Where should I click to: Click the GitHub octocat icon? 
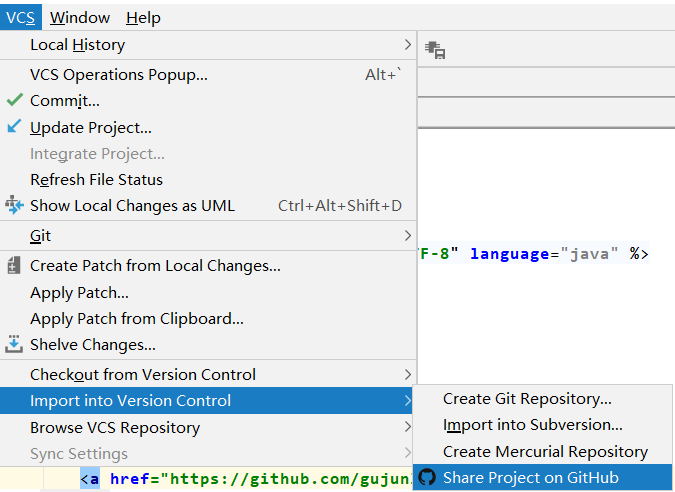click(x=427, y=477)
